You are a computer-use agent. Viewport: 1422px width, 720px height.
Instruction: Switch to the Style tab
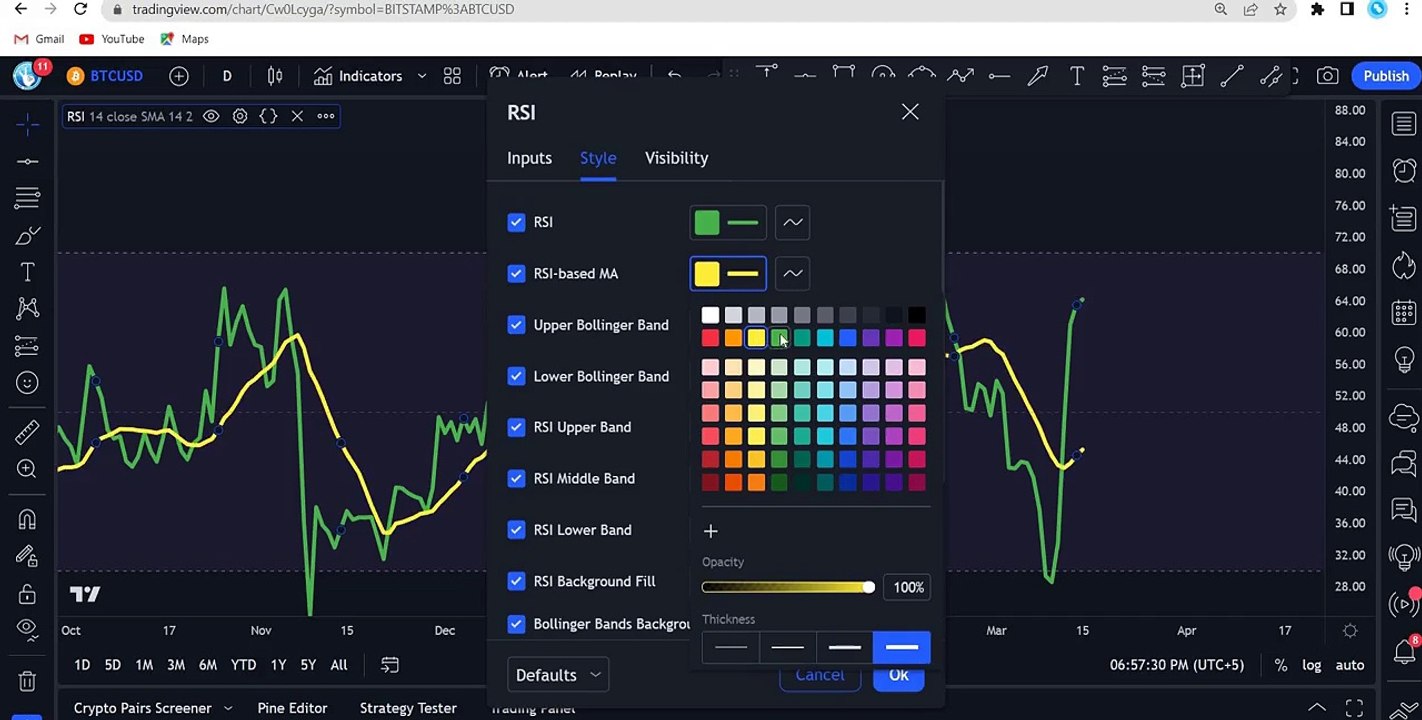click(x=598, y=158)
